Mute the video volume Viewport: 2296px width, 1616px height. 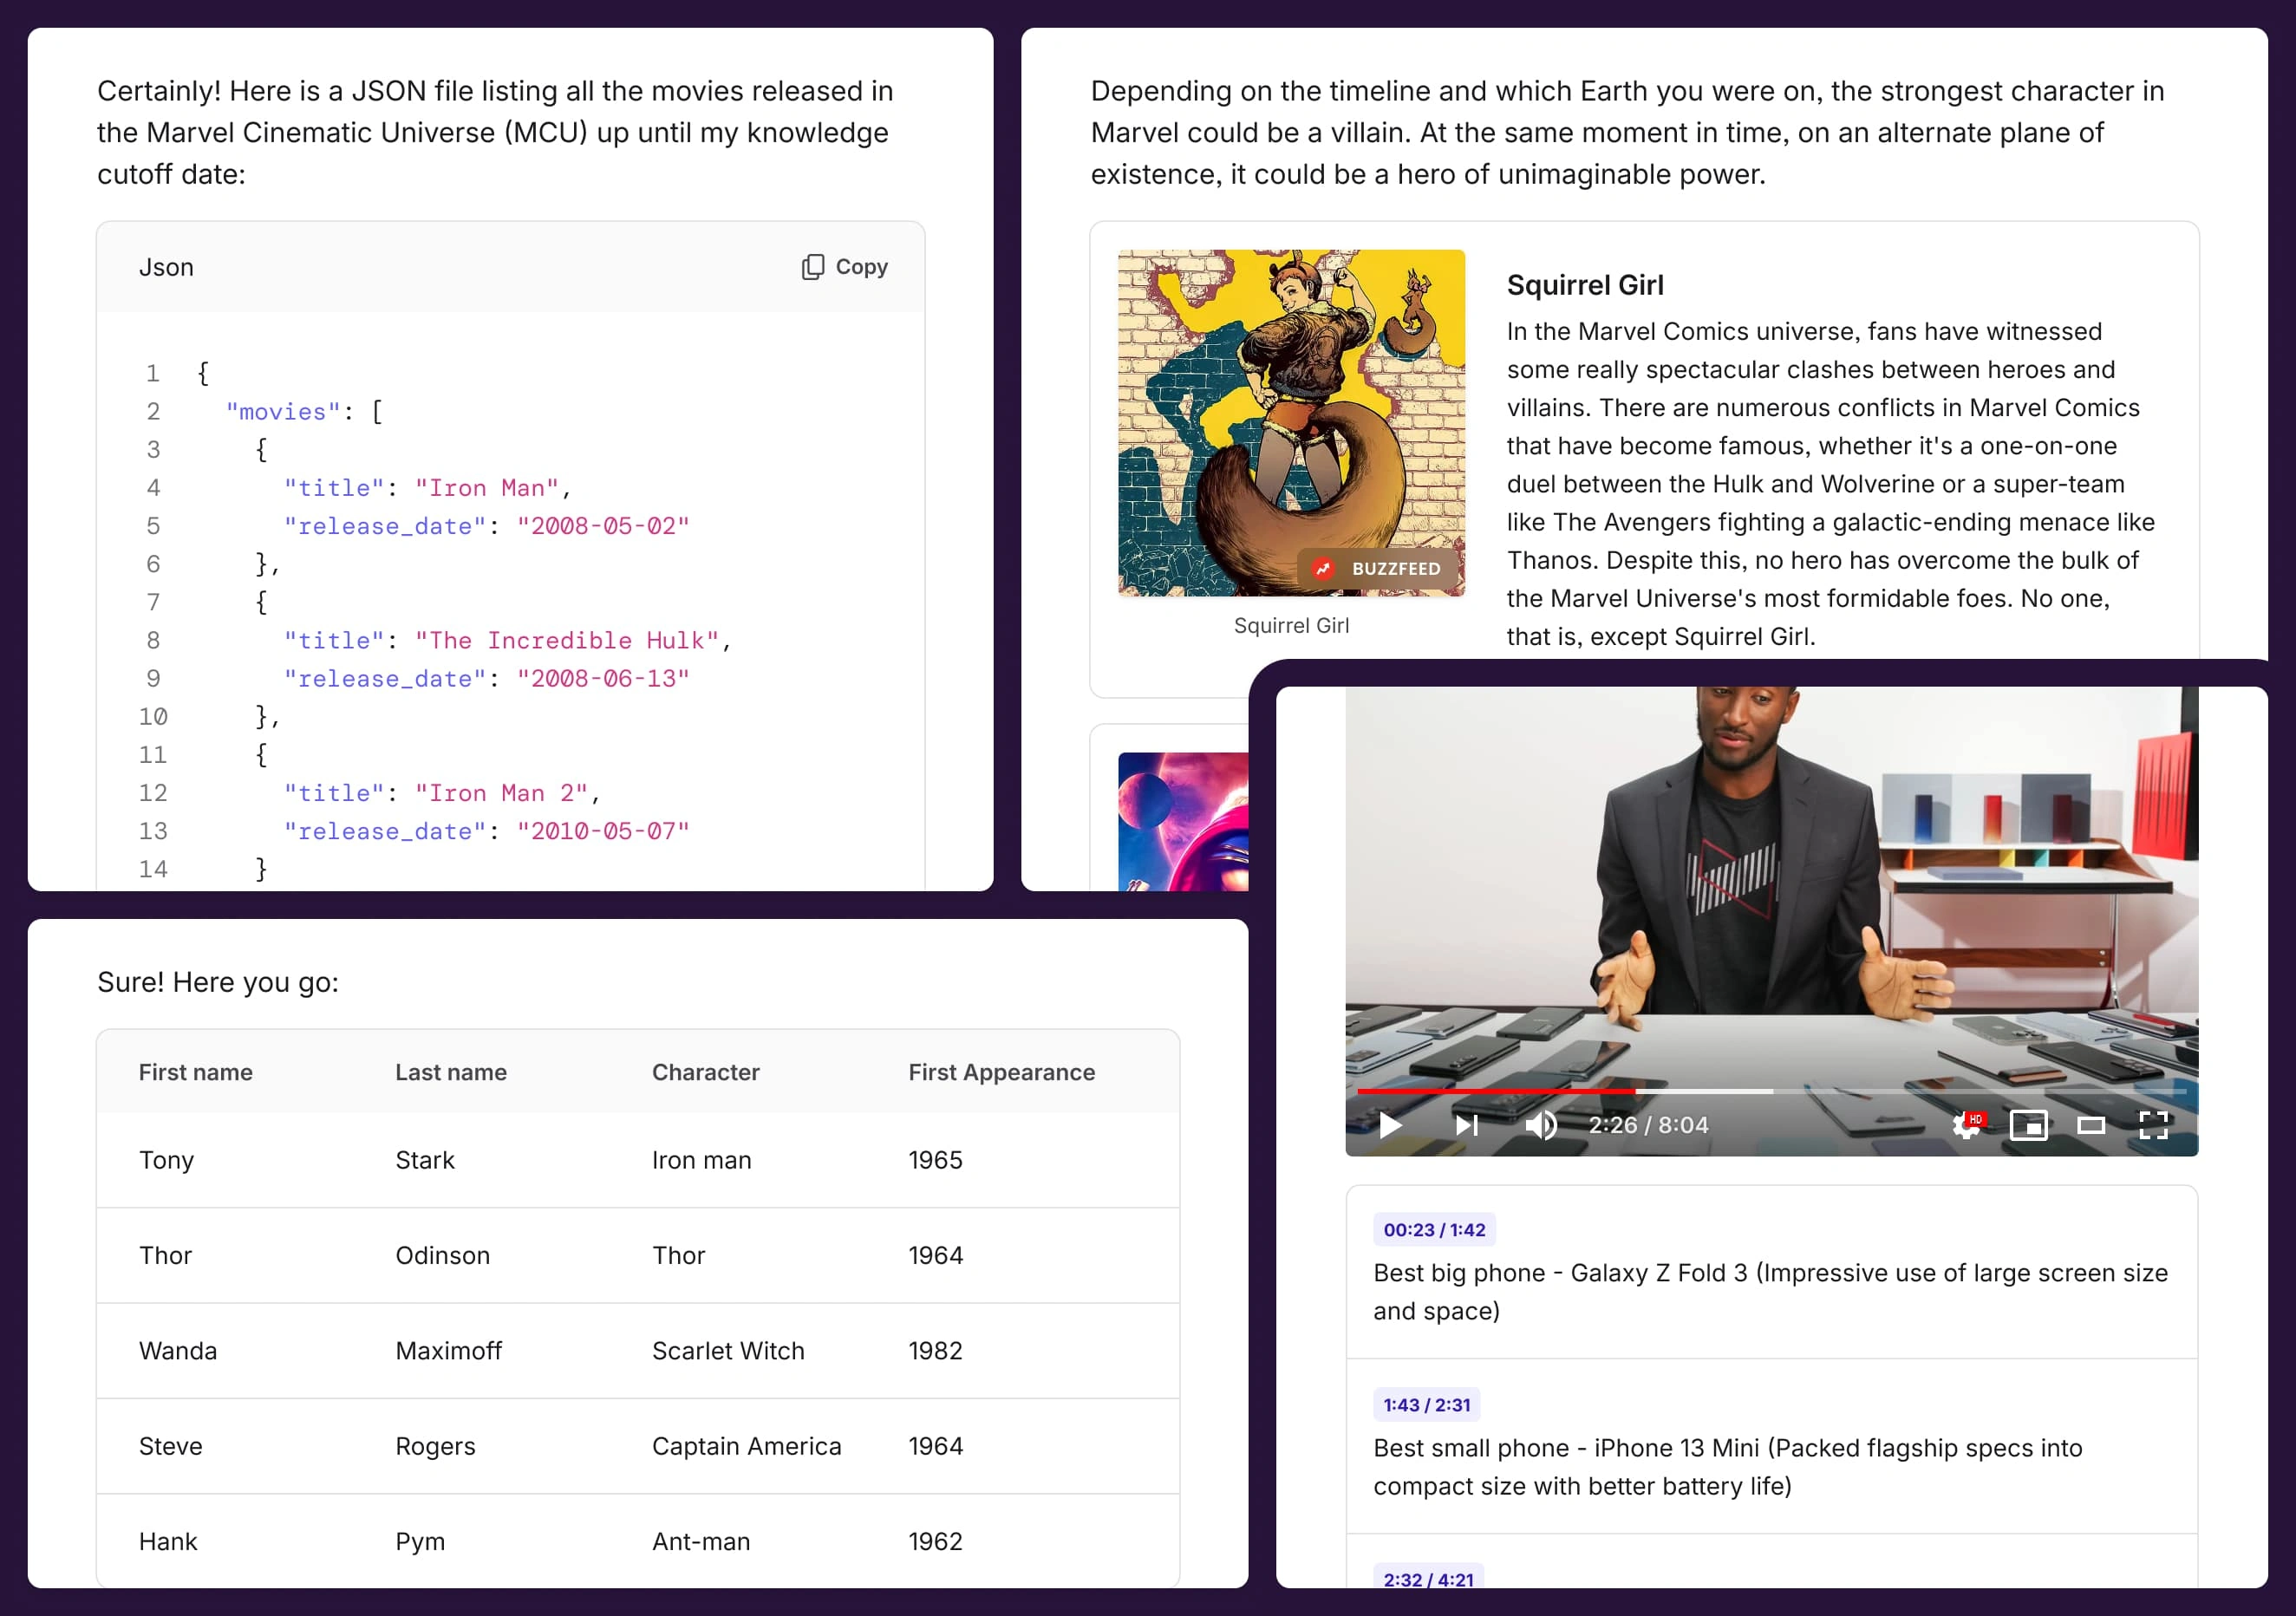click(1540, 1125)
